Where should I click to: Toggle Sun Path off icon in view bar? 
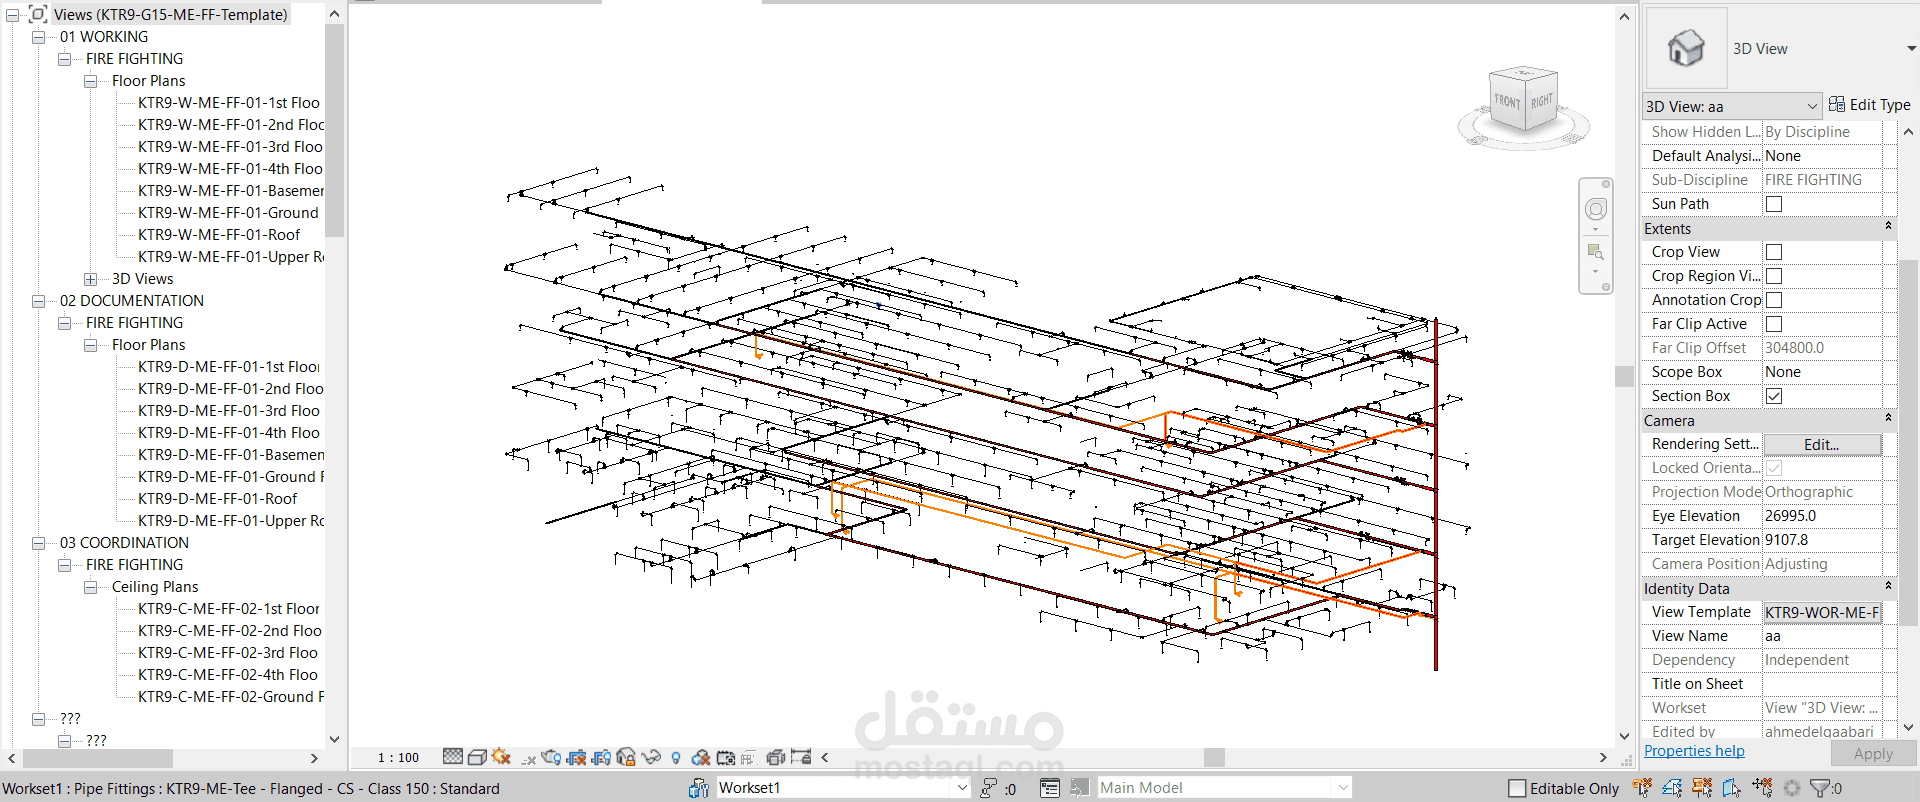501,757
